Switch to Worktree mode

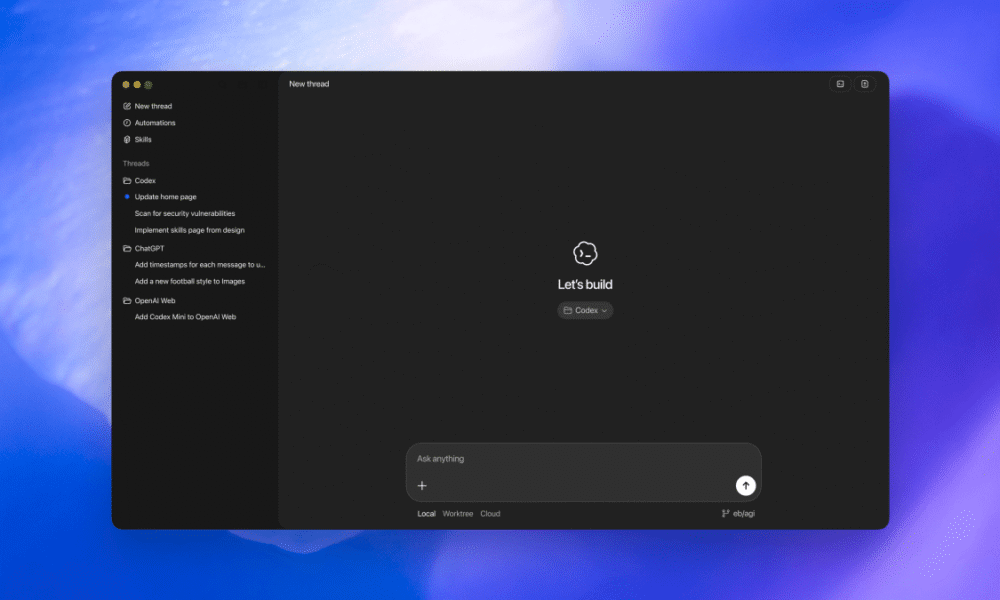(458, 514)
